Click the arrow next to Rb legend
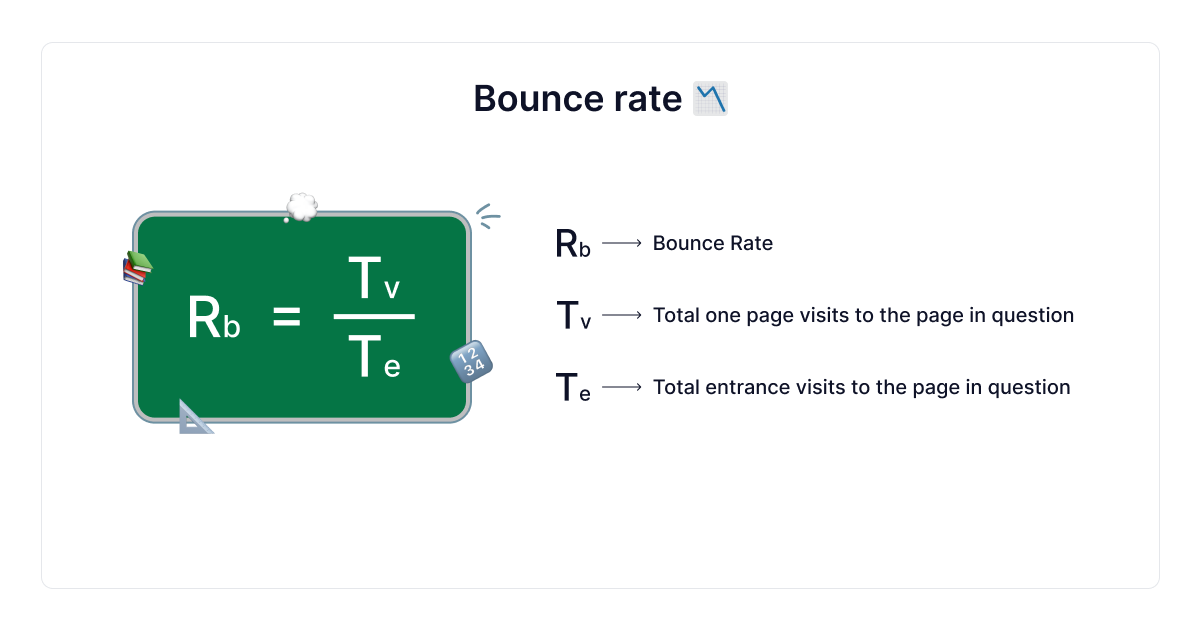 pyautogui.click(x=621, y=243)
